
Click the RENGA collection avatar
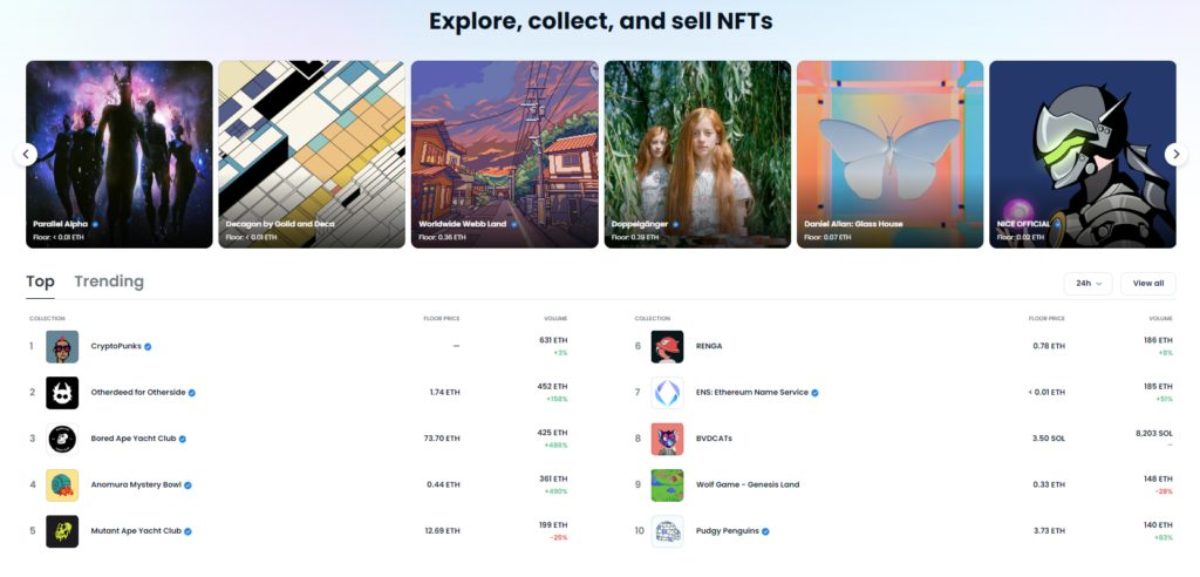pos(667,346)
